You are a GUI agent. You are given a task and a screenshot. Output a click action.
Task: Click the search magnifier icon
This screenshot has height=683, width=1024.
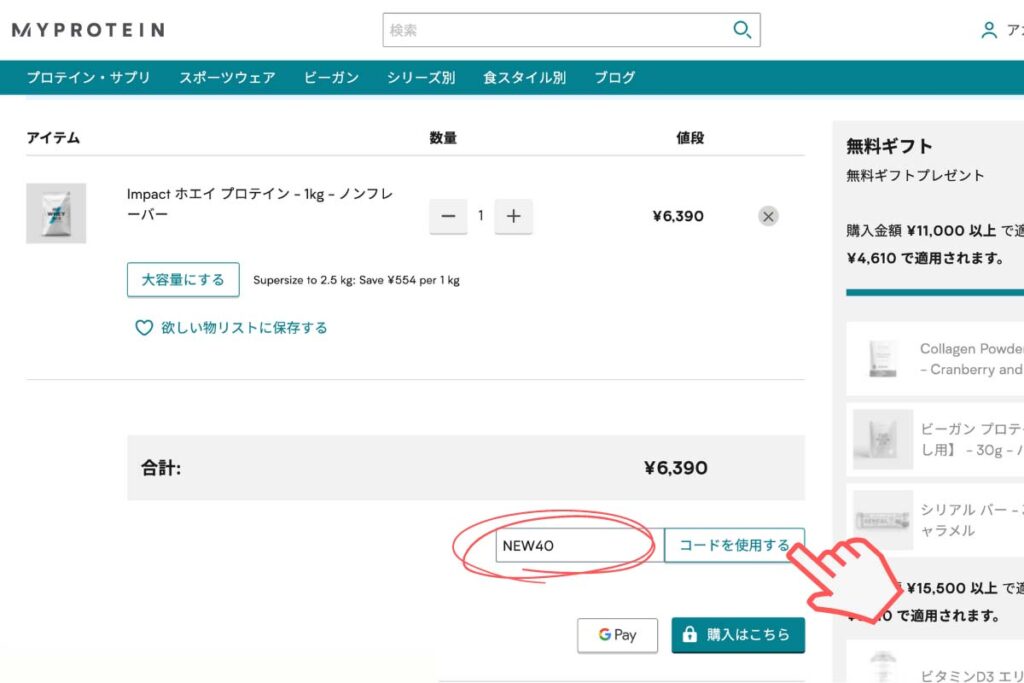click(742, 29)
